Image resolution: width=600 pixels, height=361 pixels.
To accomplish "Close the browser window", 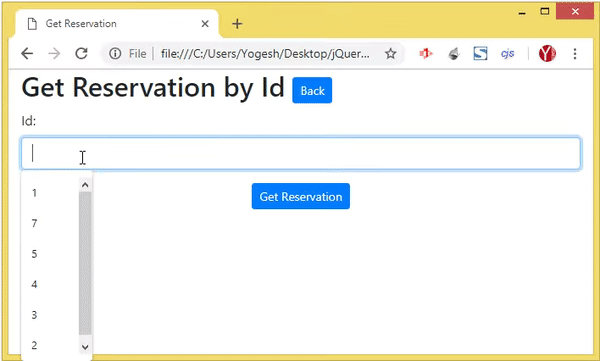I will point(575,11).
